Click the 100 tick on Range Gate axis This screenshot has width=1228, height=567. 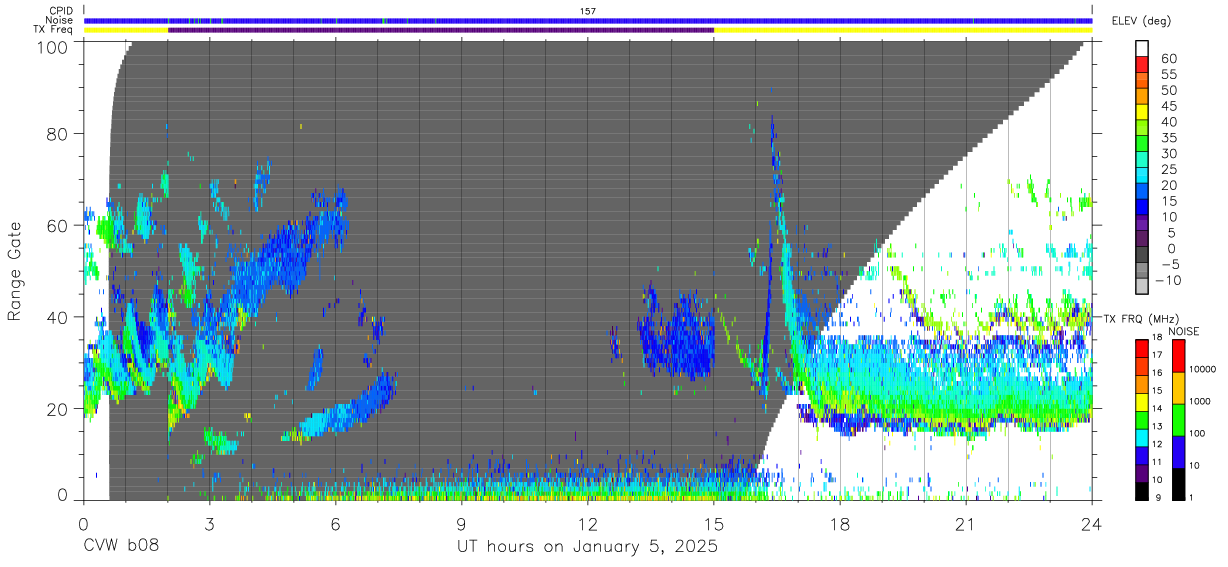click(54, 47)
